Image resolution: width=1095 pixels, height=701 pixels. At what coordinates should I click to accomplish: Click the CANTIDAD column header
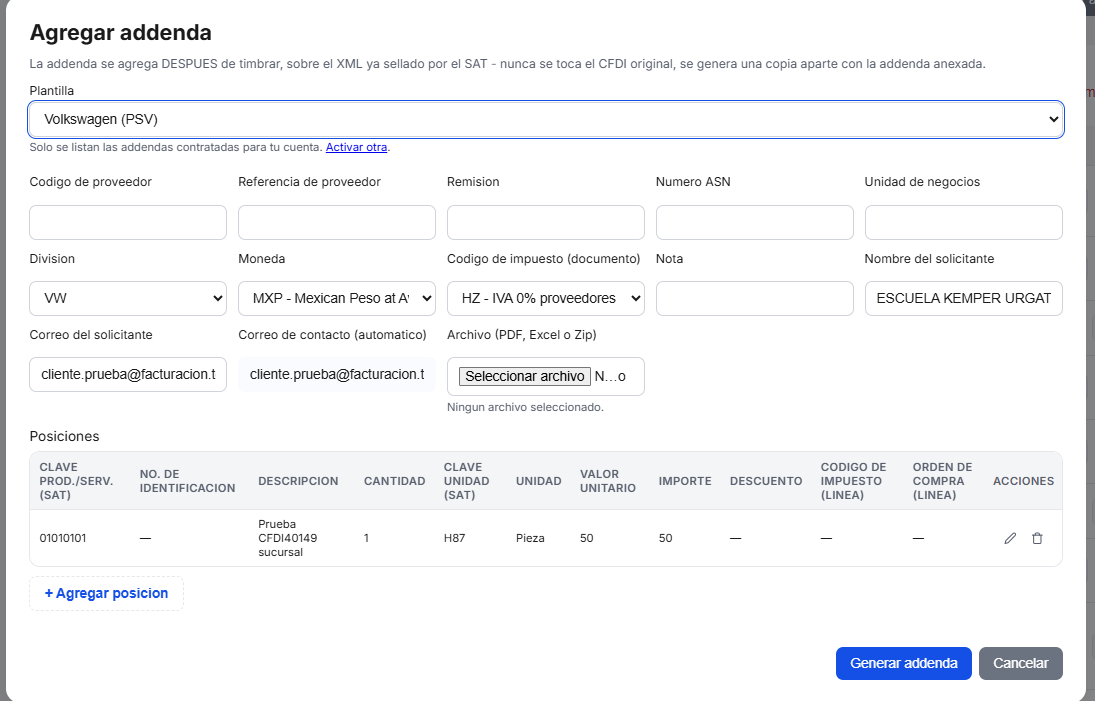point(395,481)
